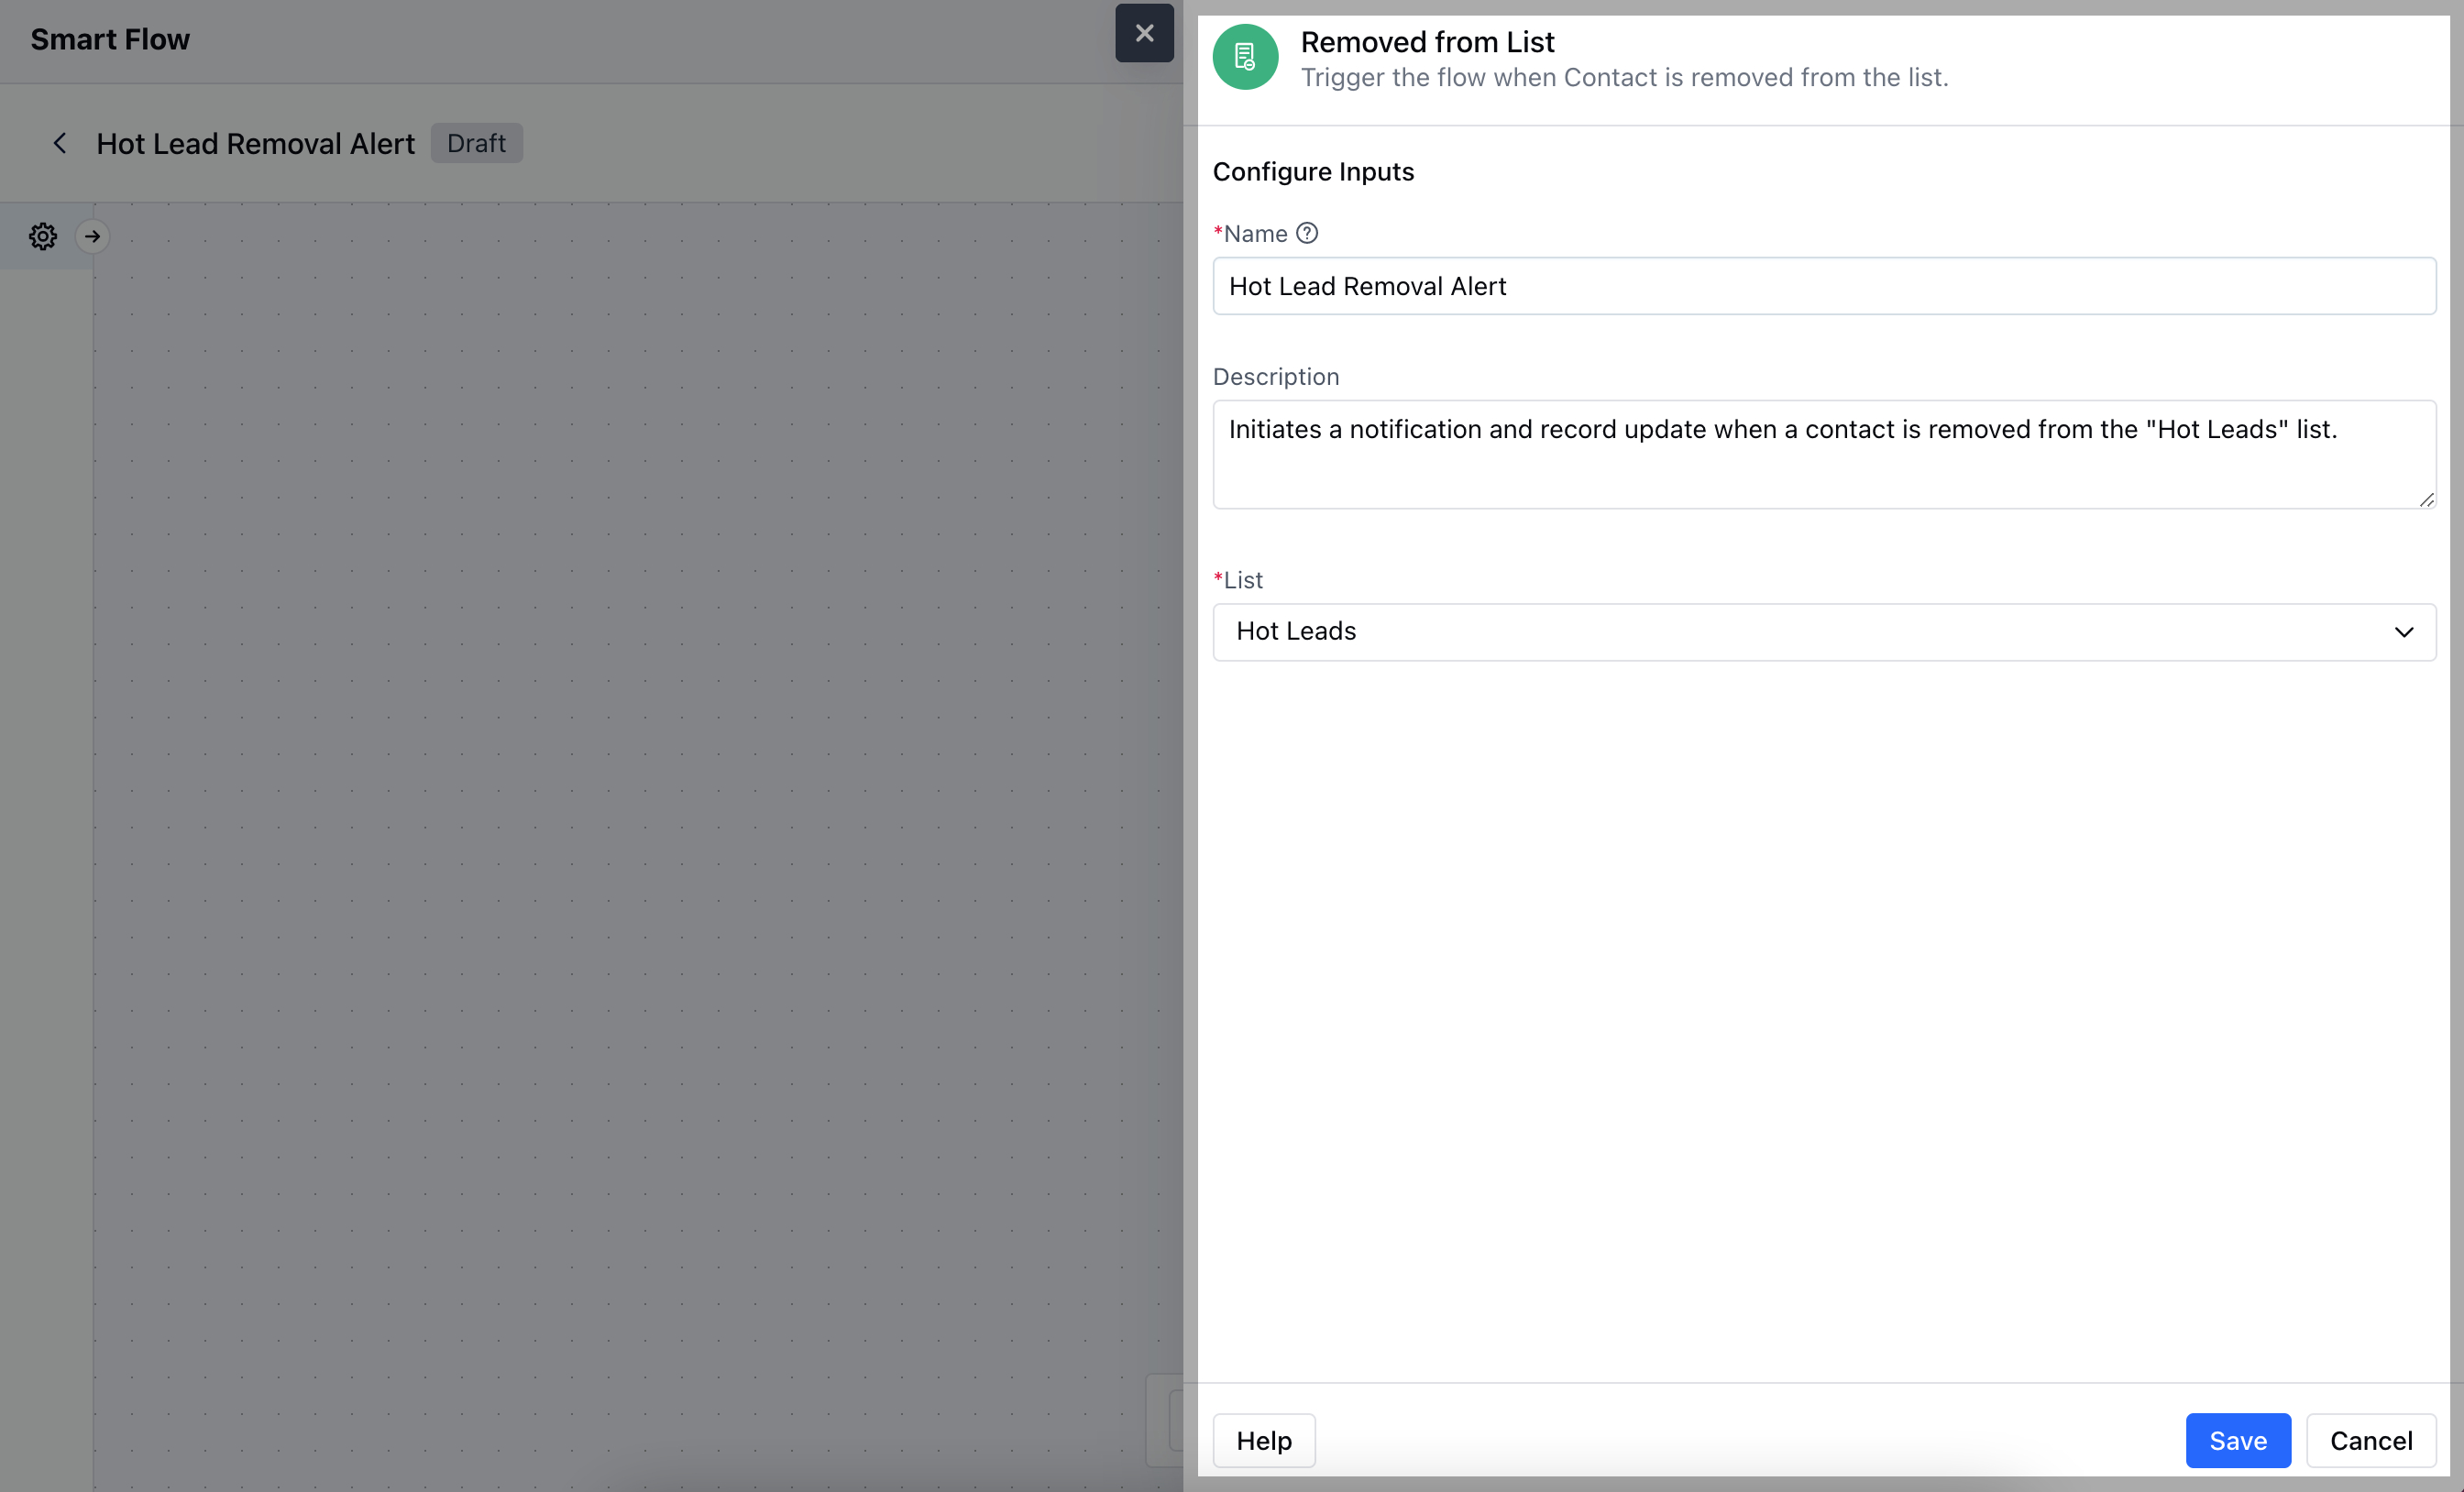Click the Hot Lead Removal Alert flow title
This screenshot has width=2464, height=1492.
[x=255, y=144]
